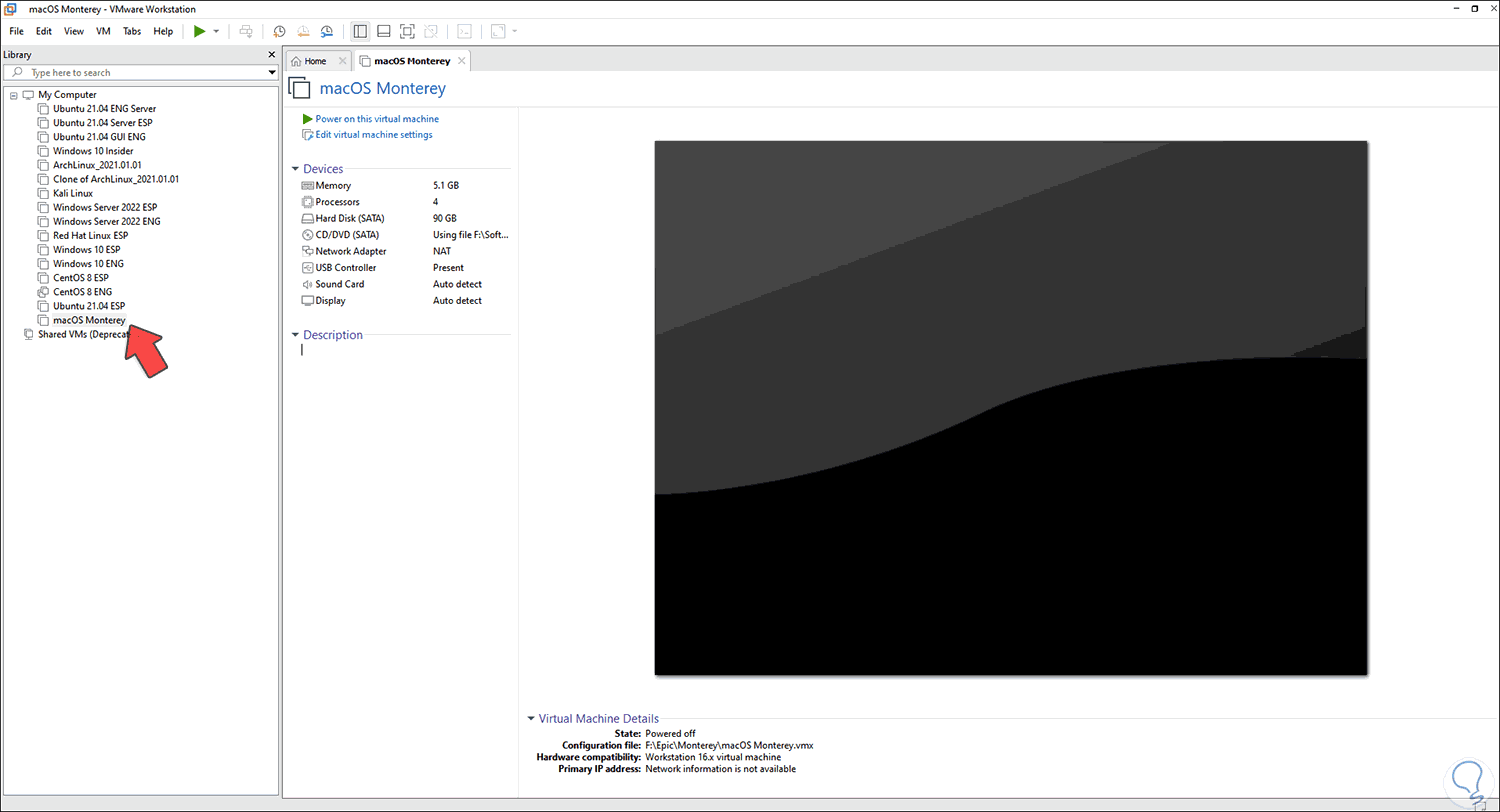
Task: Open power options dropdown arrow
Action: coord(216,31)
